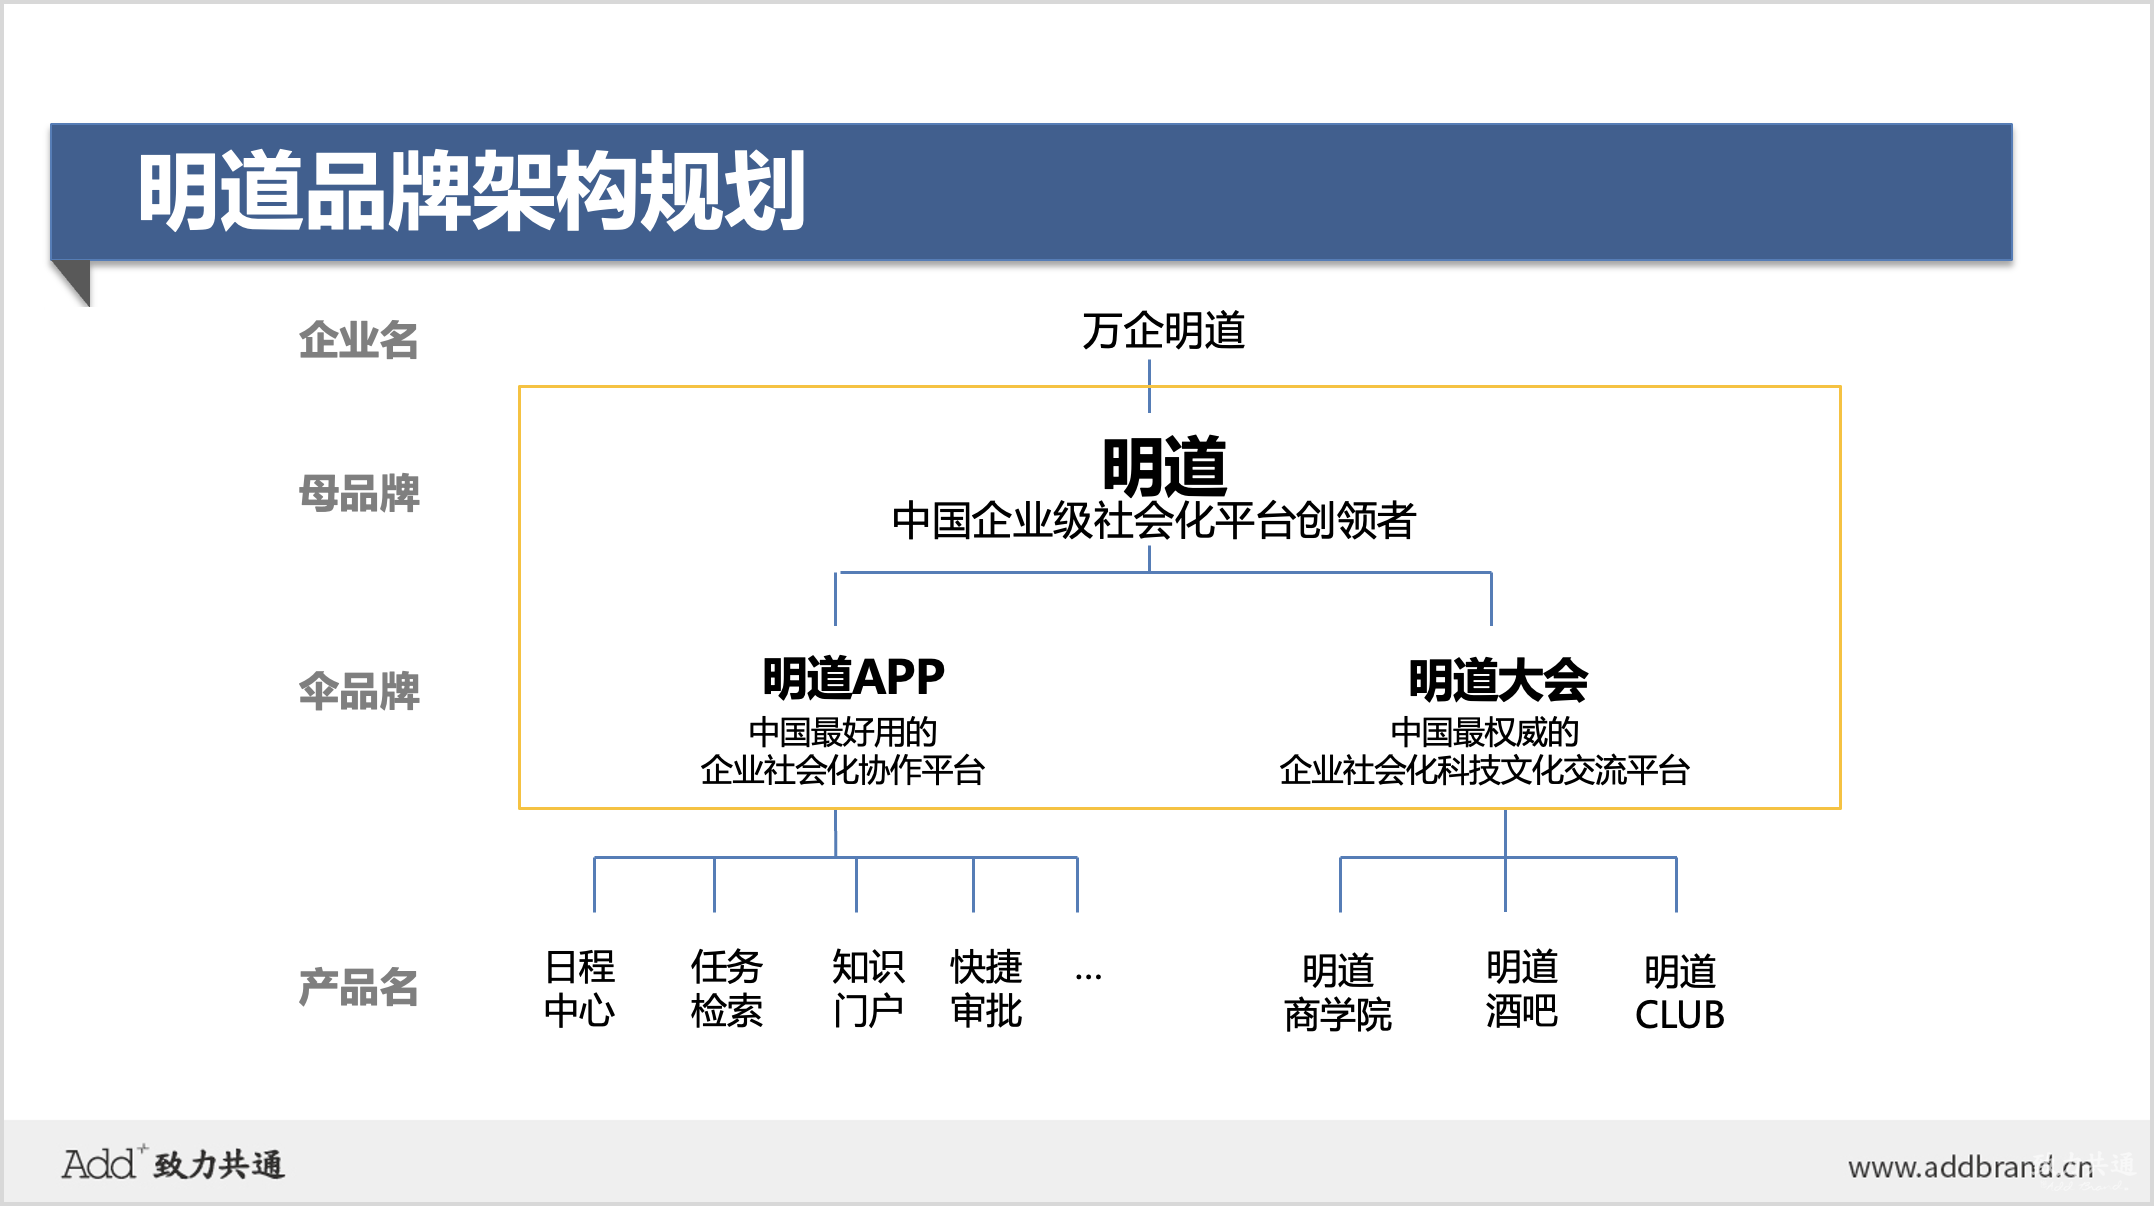Image resolution: width=2154 pixels, height=1206 pixels.
Task: Select the 母品牌 row label
Action: pos(359,494)
